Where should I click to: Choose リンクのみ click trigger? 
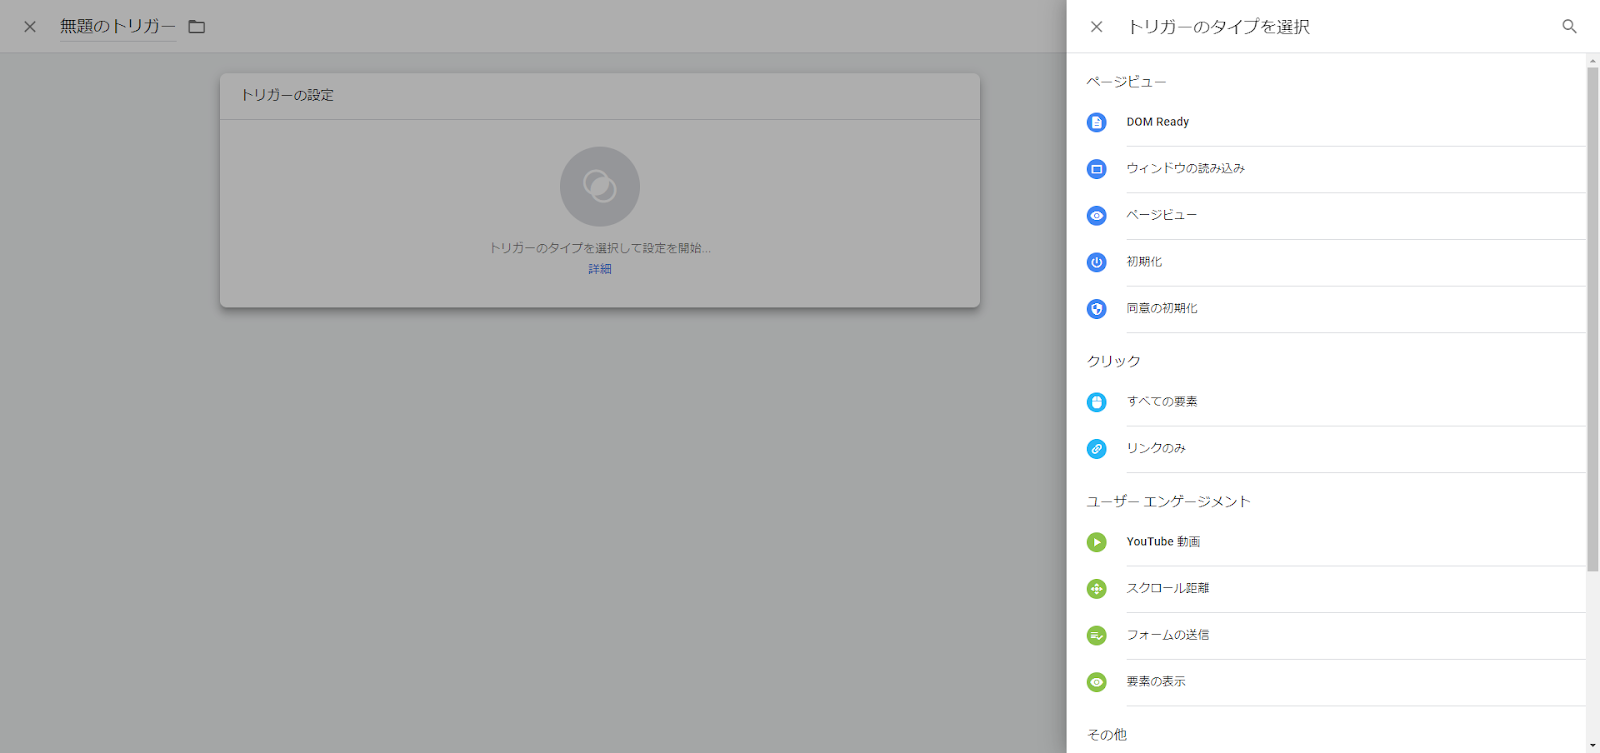pos(1336,449)
